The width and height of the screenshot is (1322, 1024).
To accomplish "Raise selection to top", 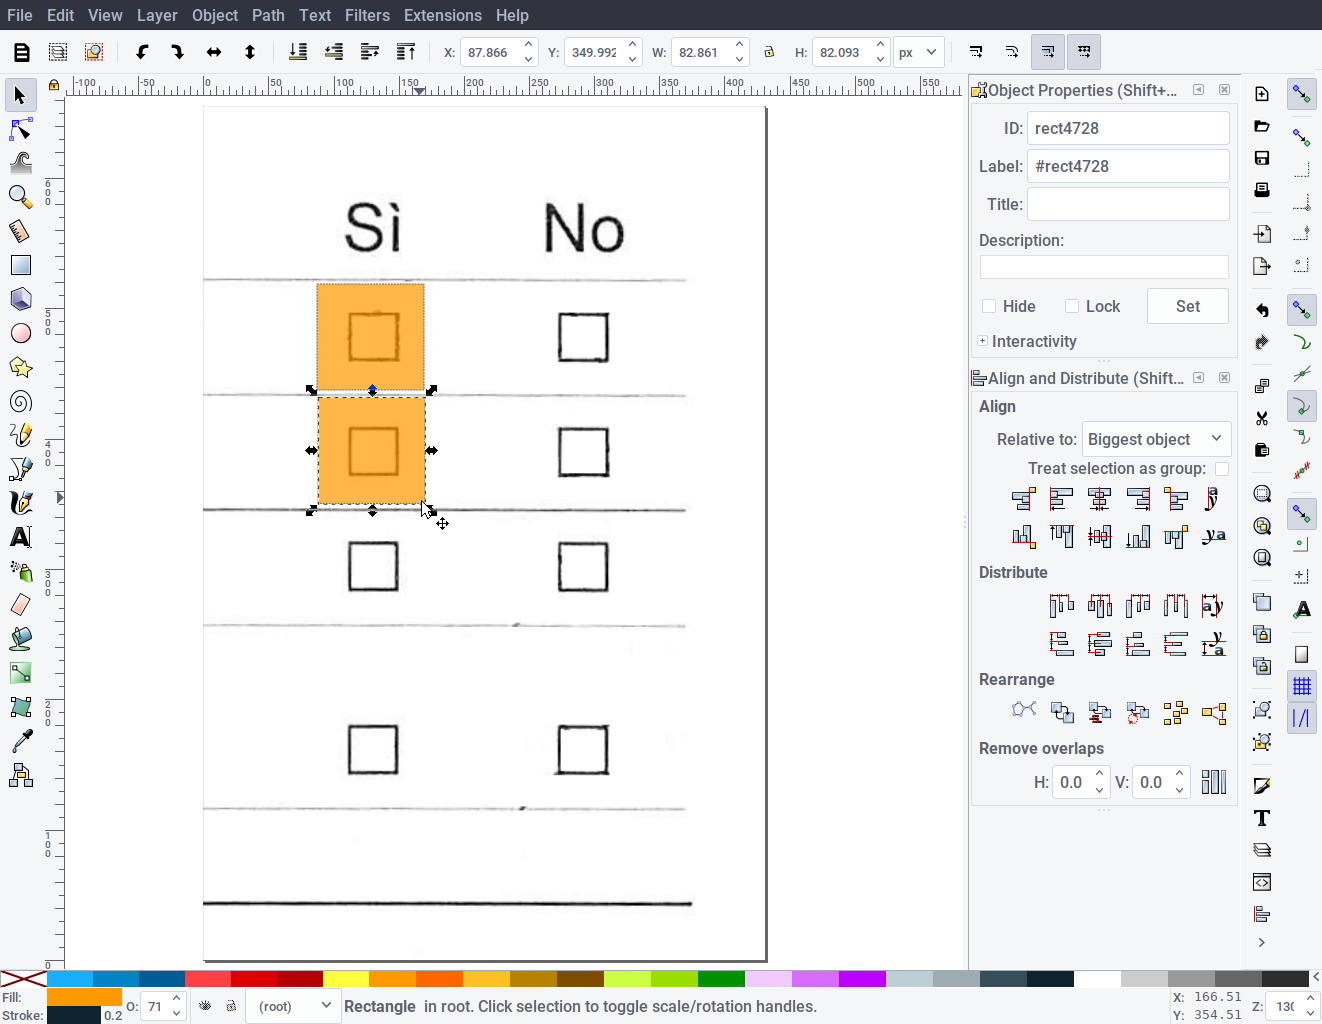I will coord(406,52).
